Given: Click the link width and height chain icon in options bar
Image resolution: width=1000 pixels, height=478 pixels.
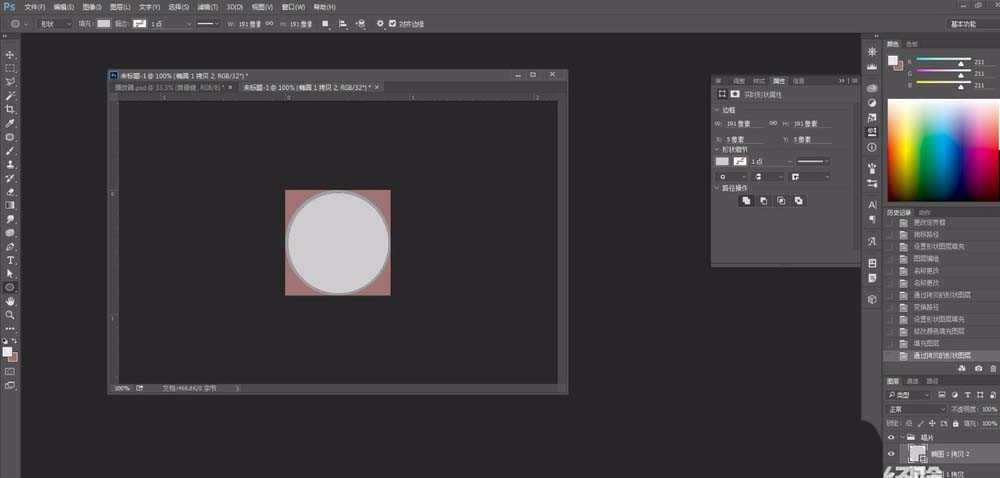Looking at the screenshot, I should coord(268,23).
